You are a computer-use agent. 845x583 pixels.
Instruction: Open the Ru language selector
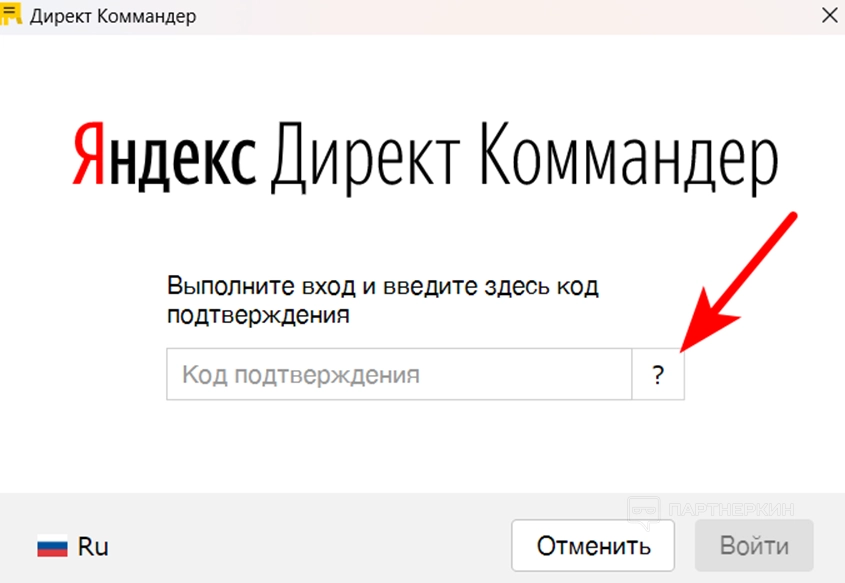pos(73,546)
